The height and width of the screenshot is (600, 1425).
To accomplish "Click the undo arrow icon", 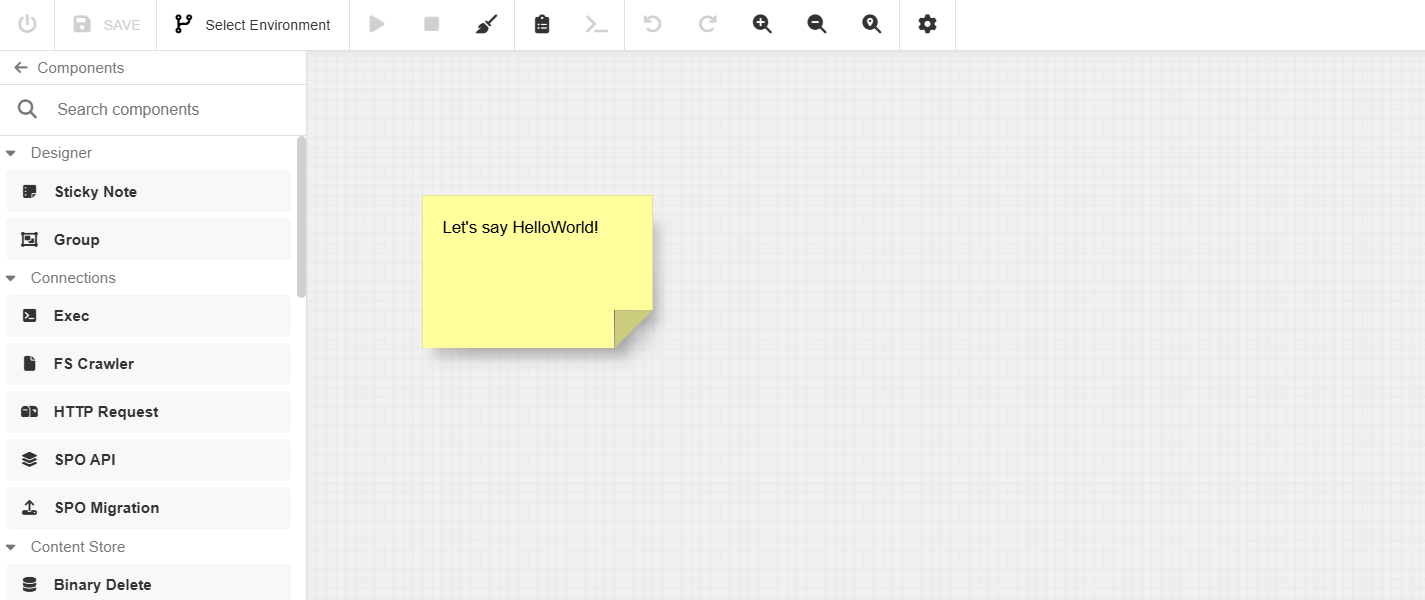I will coord(653,25).
